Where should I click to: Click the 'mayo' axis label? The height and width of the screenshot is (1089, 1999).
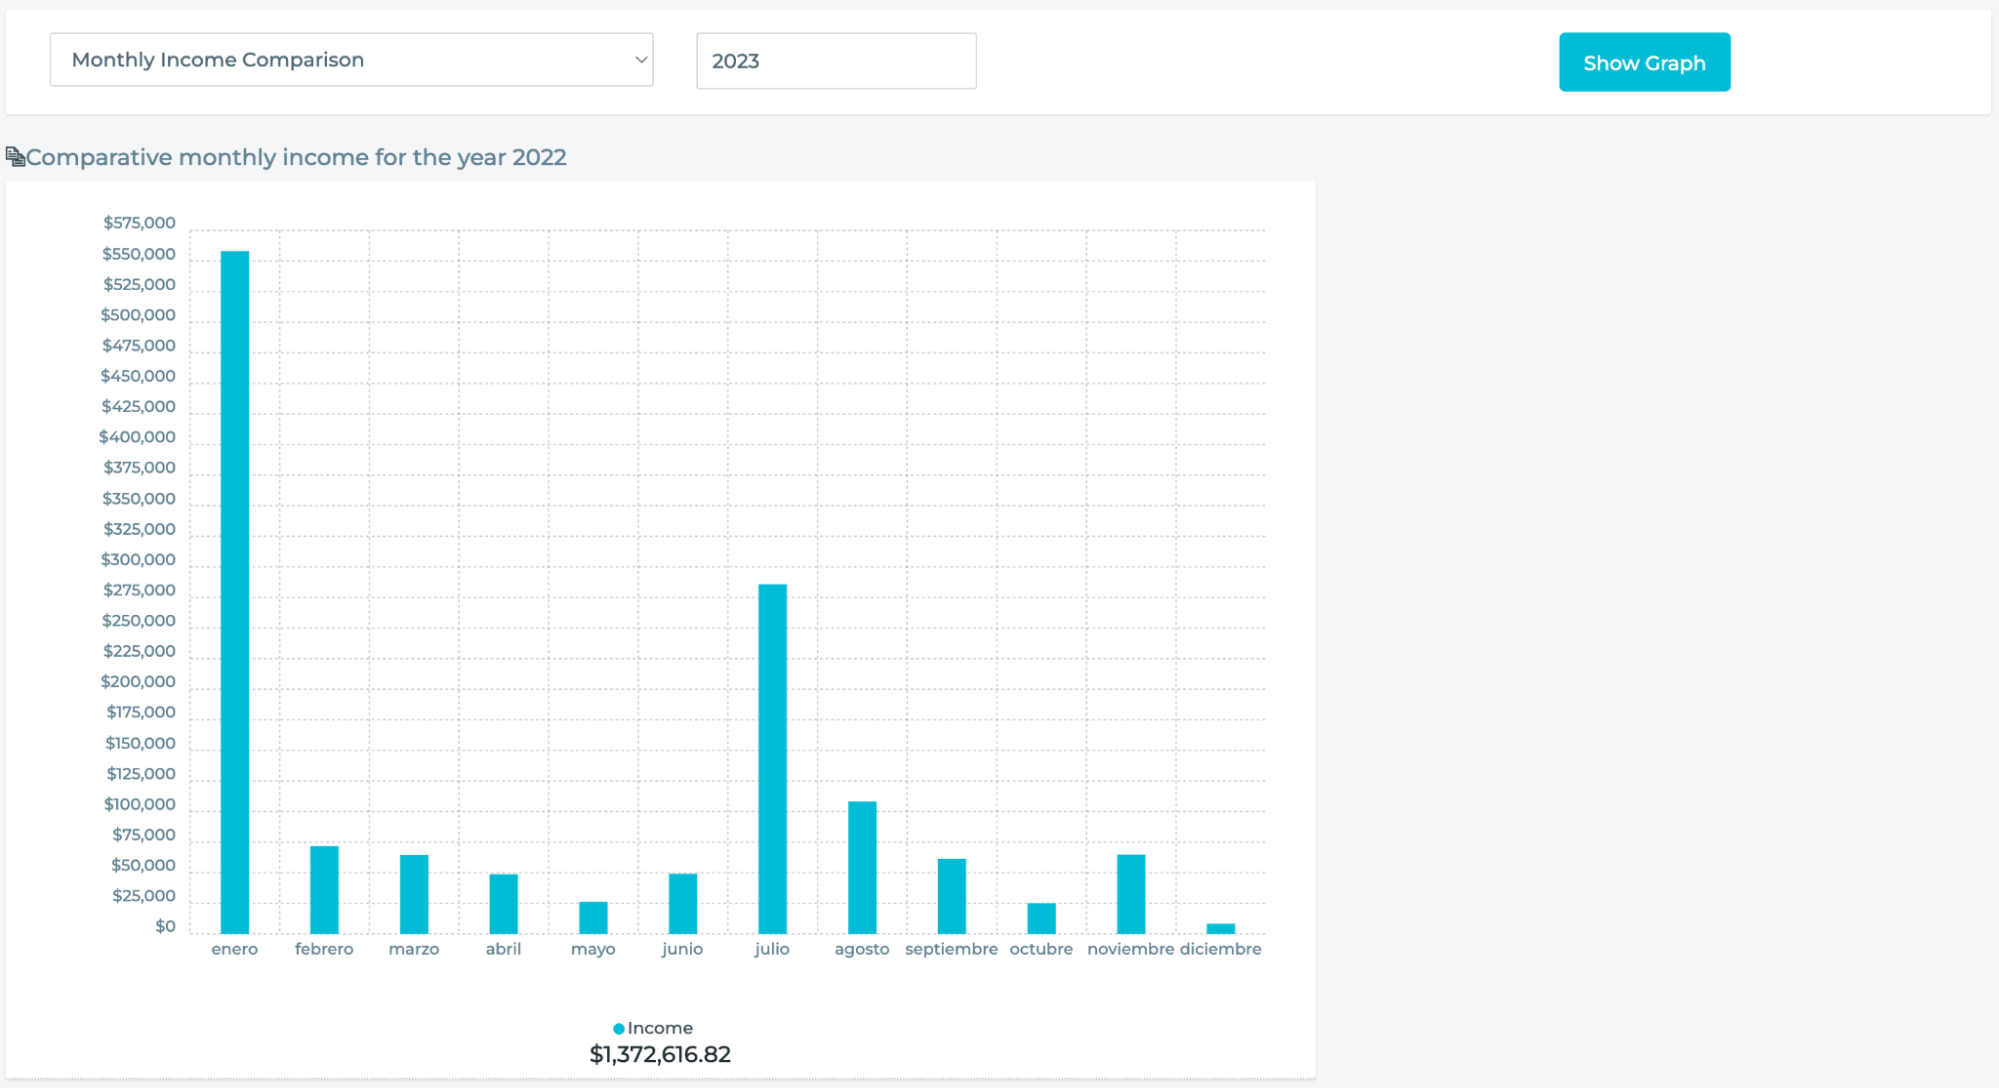coord(593,949)
